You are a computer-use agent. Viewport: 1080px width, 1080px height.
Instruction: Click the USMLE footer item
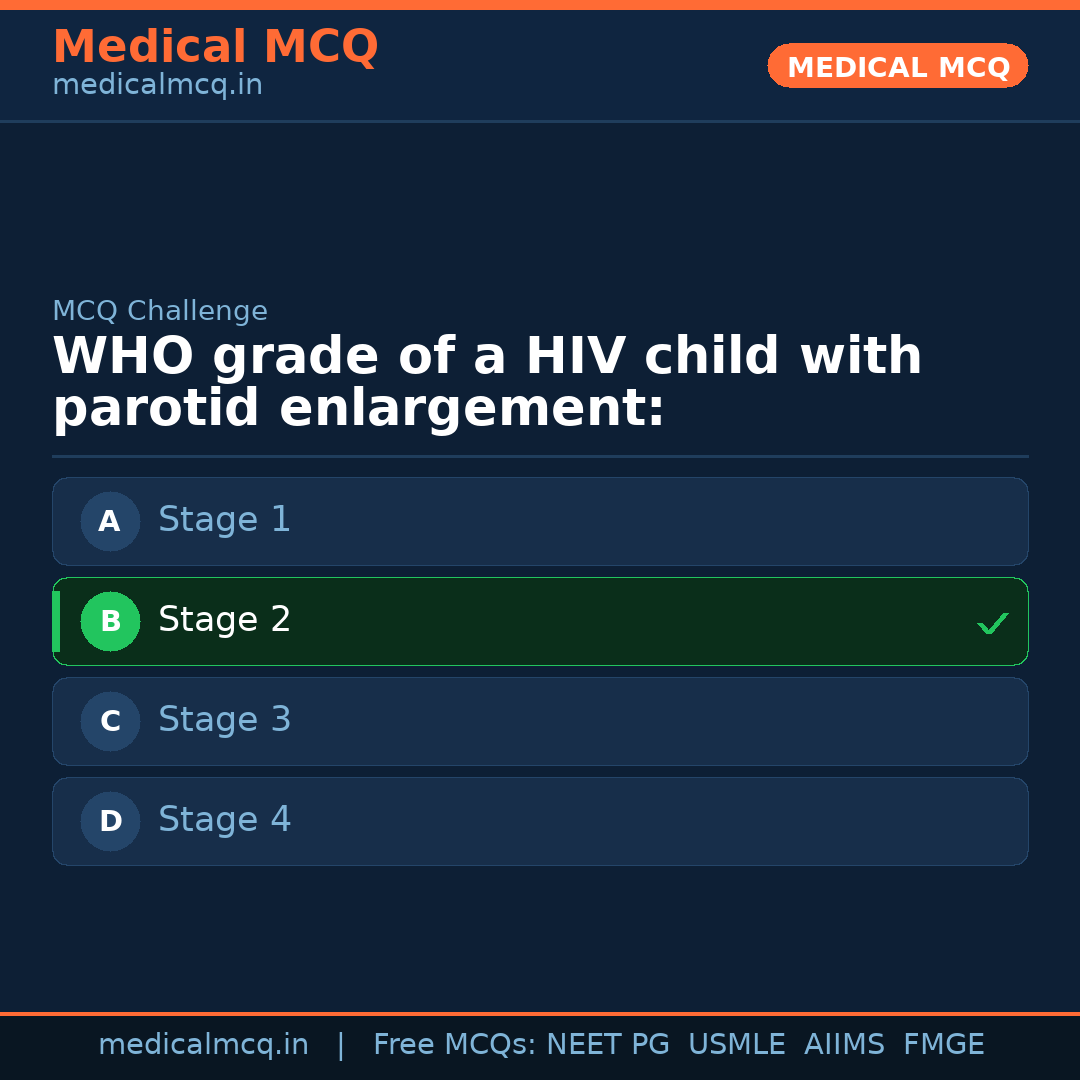[x=737, y=1043]
